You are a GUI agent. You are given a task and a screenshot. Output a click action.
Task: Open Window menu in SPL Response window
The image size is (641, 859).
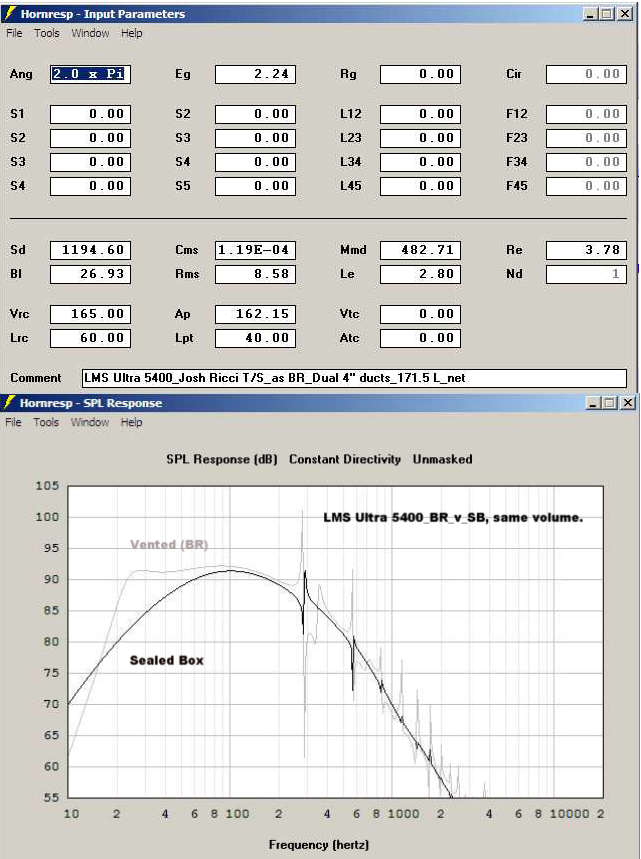pyautogui.click(x=90, y=422)
